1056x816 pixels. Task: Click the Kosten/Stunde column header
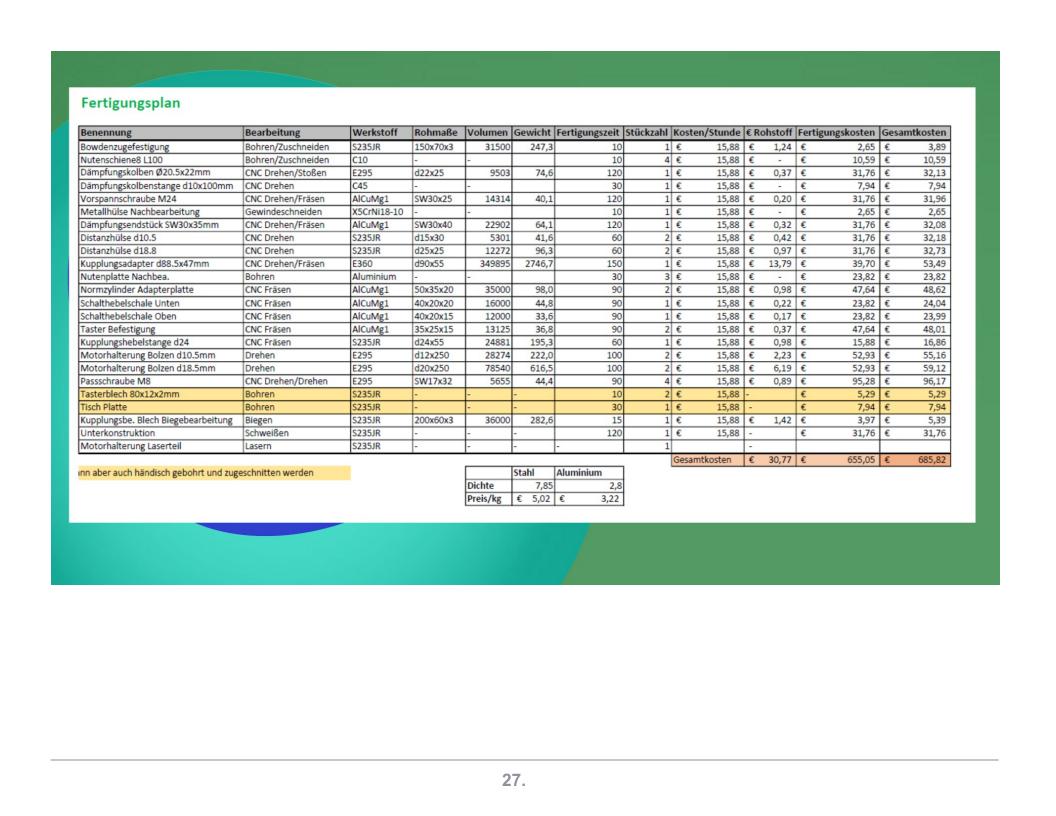(x=707, y=132)
